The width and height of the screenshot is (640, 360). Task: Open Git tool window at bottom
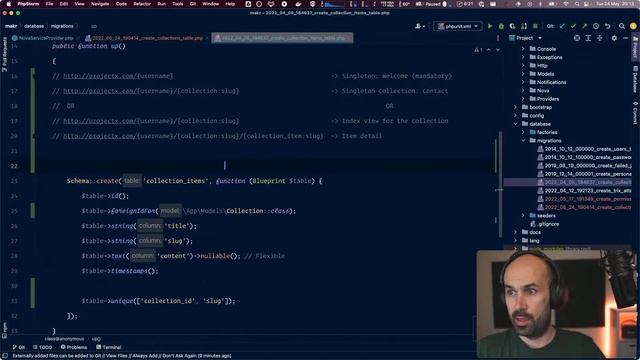[19, 347]
